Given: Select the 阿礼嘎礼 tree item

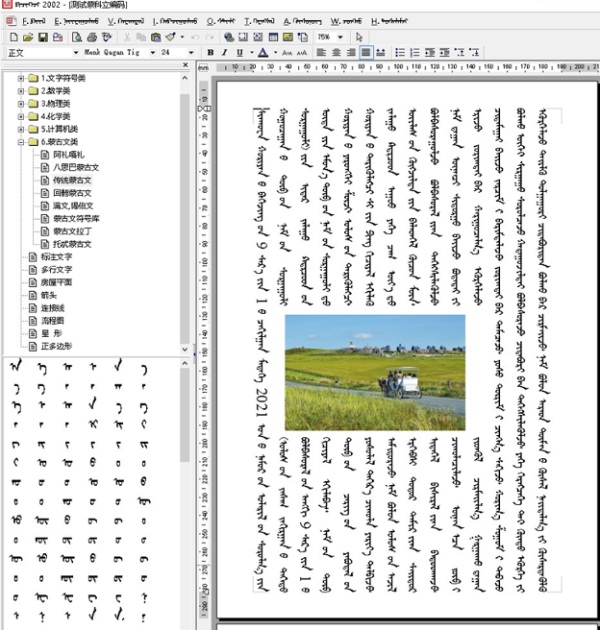Looking at the screenshot, I should click(x=69, y=155).
